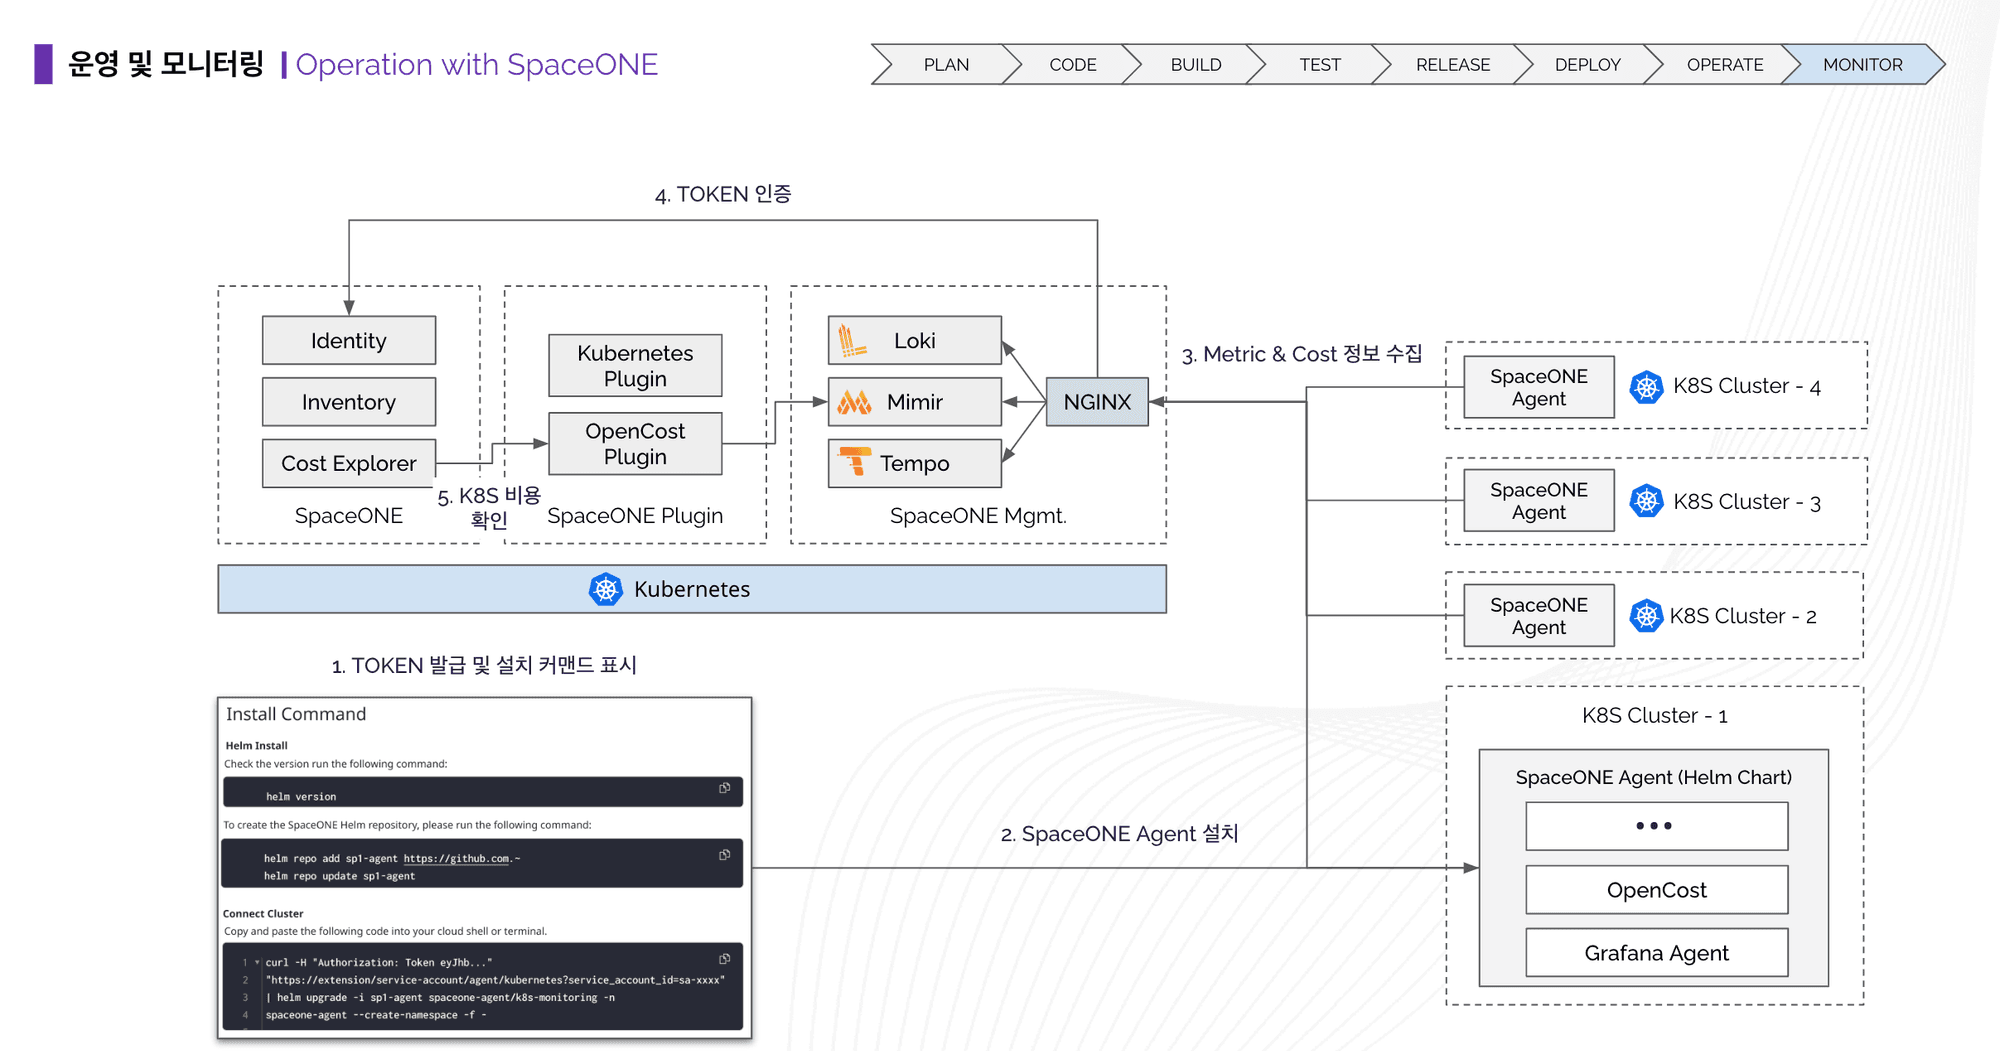Click '1. TOKEN 발급 및 설치 커맨드 표시' label
The image size is (2000, 1051).
484,666
